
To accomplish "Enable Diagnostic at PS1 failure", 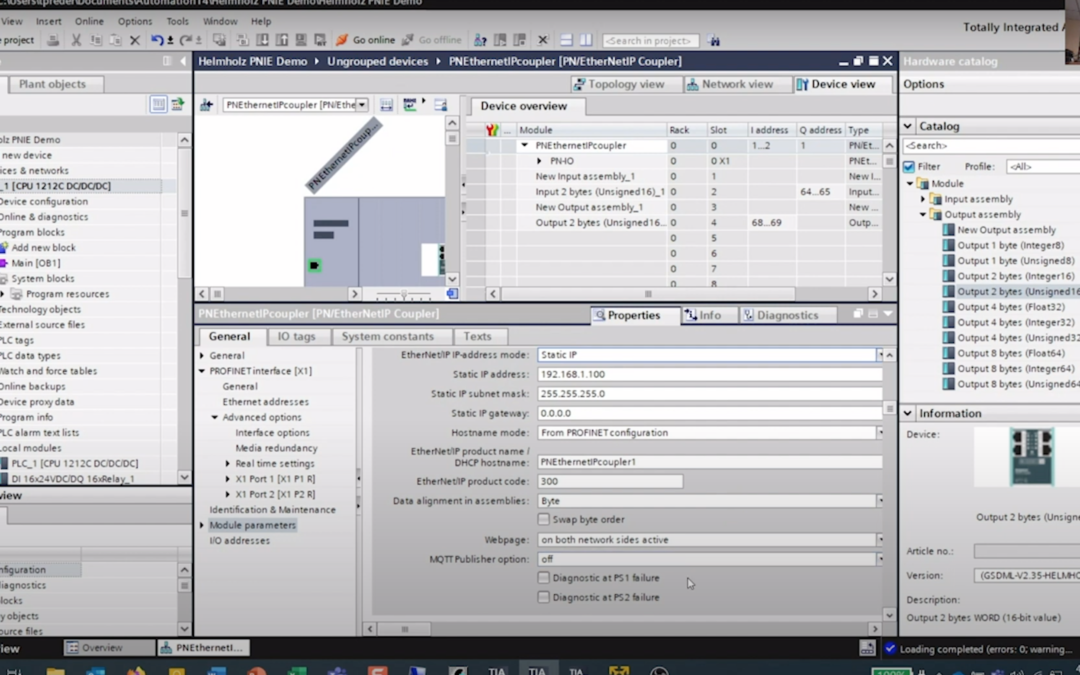I will pos(543,578).
